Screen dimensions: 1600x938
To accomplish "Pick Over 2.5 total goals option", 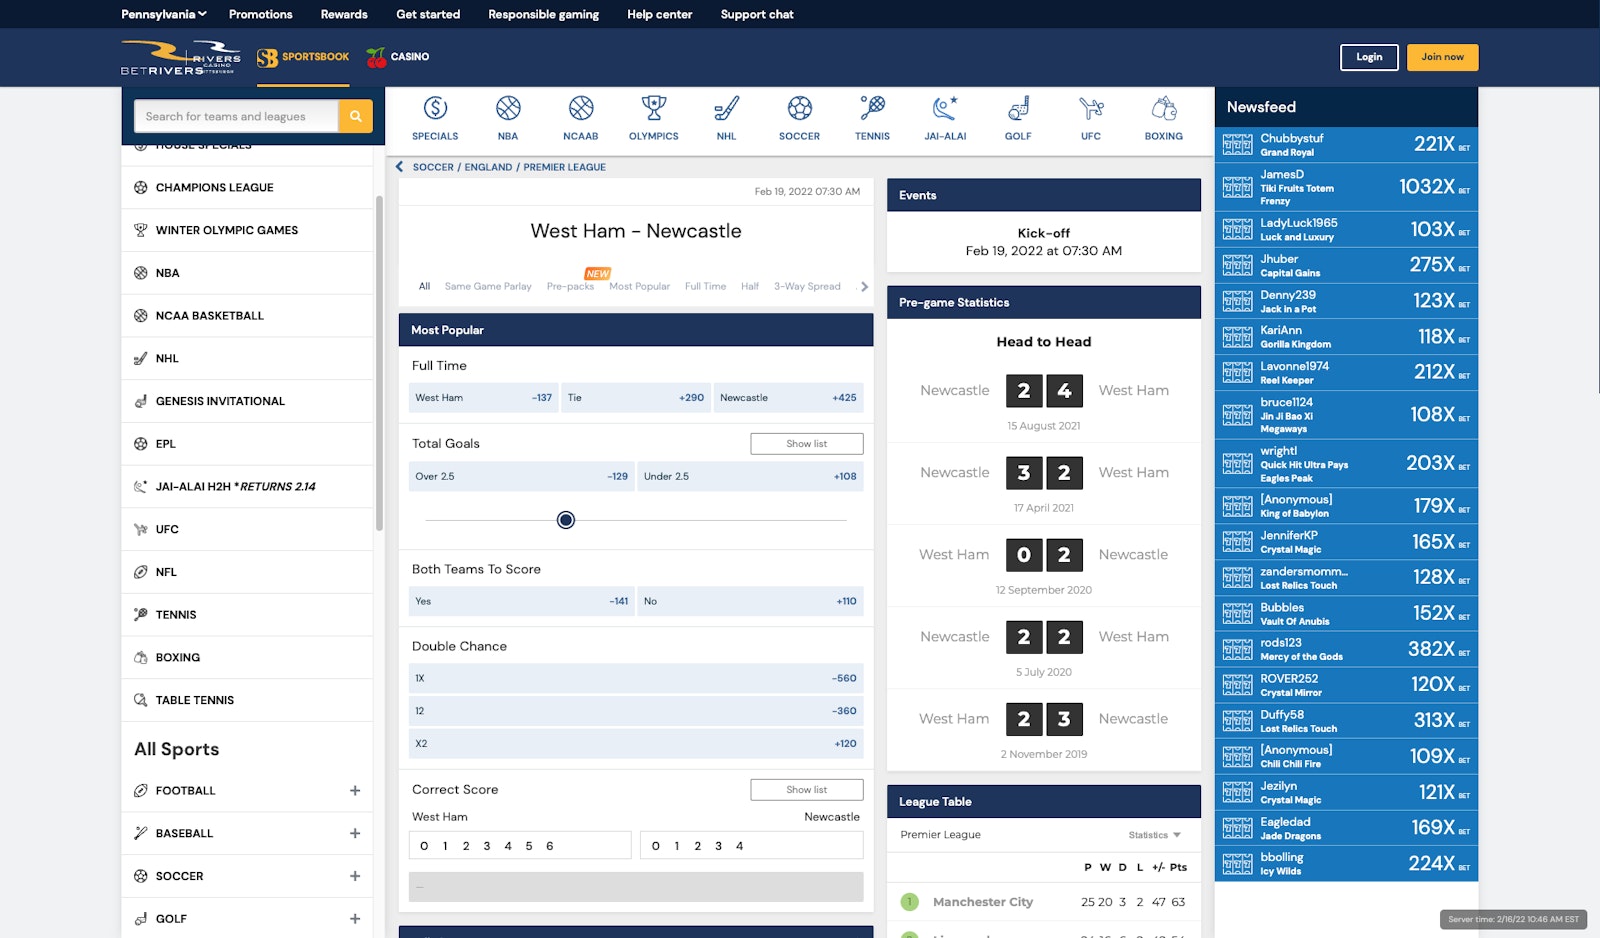I will tap(521, 477).
